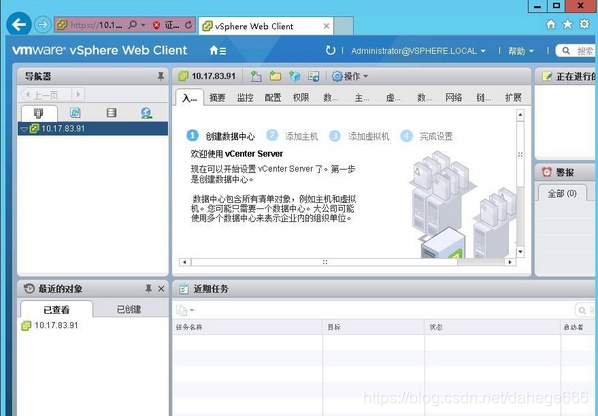Sort tasks by 目标 column
The width and height of the screenshot is (598, 416).
pyautogui.click(x=373, y=327)
